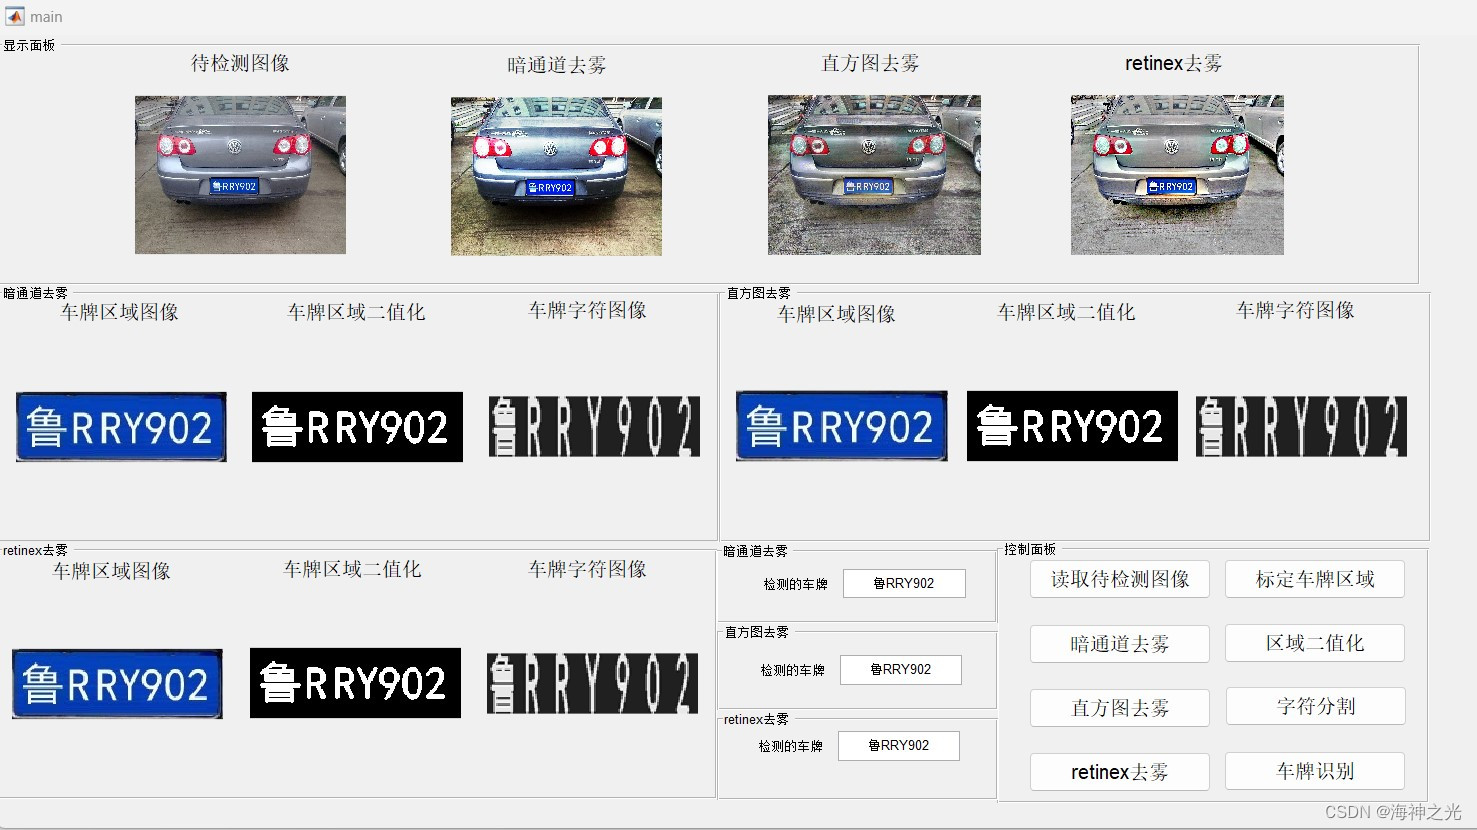
Task: Run 暗通道去雾 from the control panel
Action: pyautogui.click(x=1120, y=644)
